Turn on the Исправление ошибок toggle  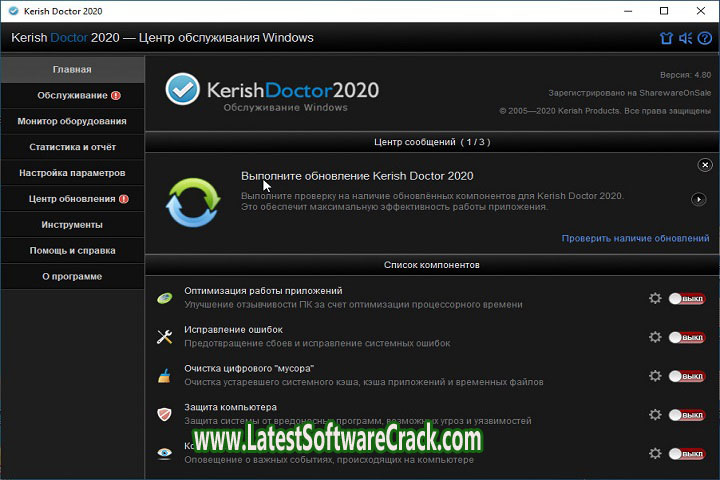point(687,337)
